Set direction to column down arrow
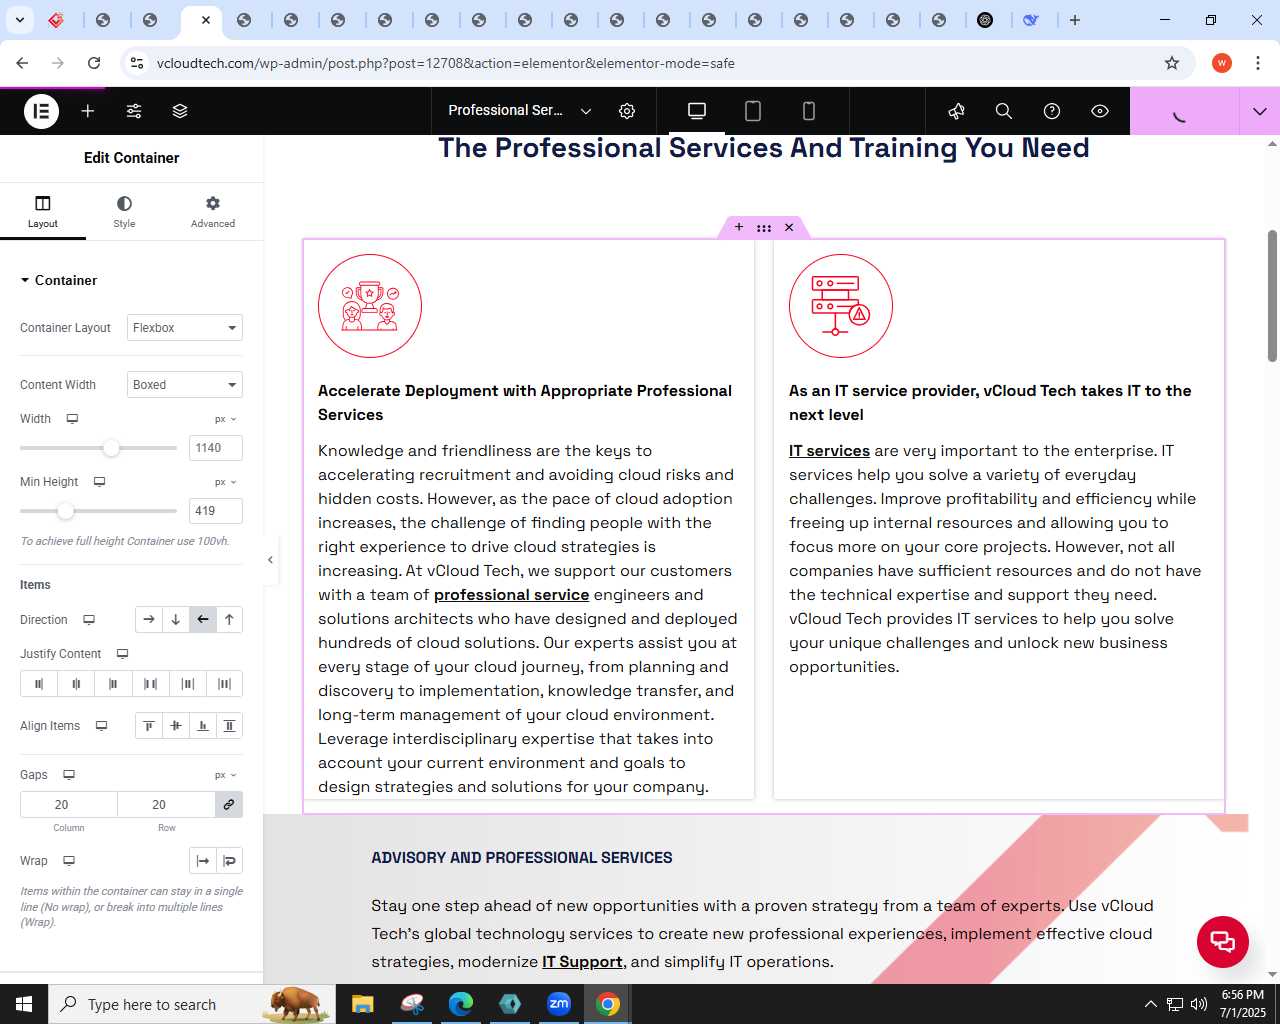Viewport: 1280px width, 1024px height. coord(176,620)
